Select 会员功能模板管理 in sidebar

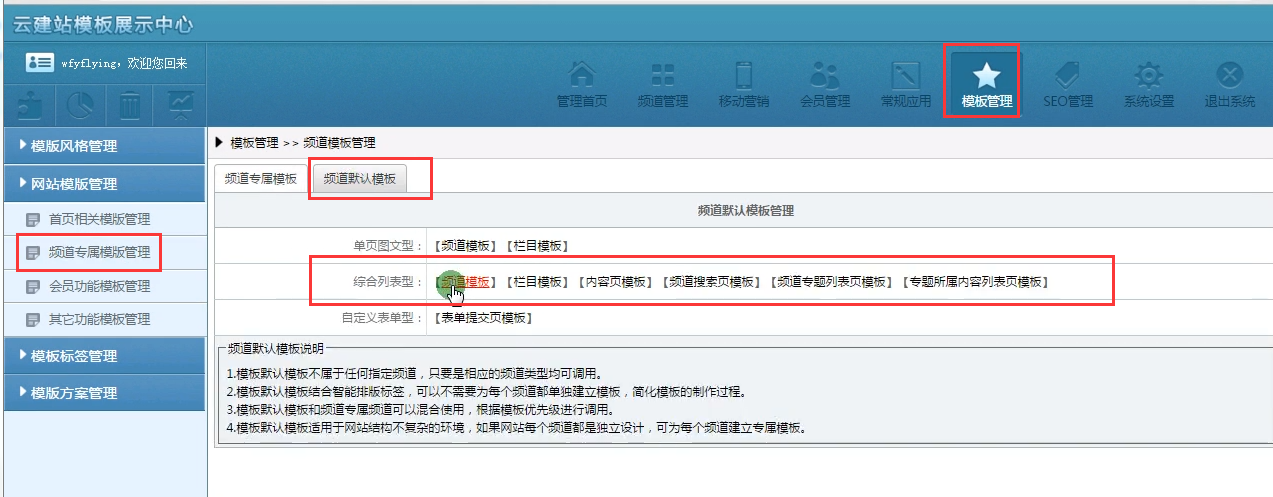(x=100, y=287)
